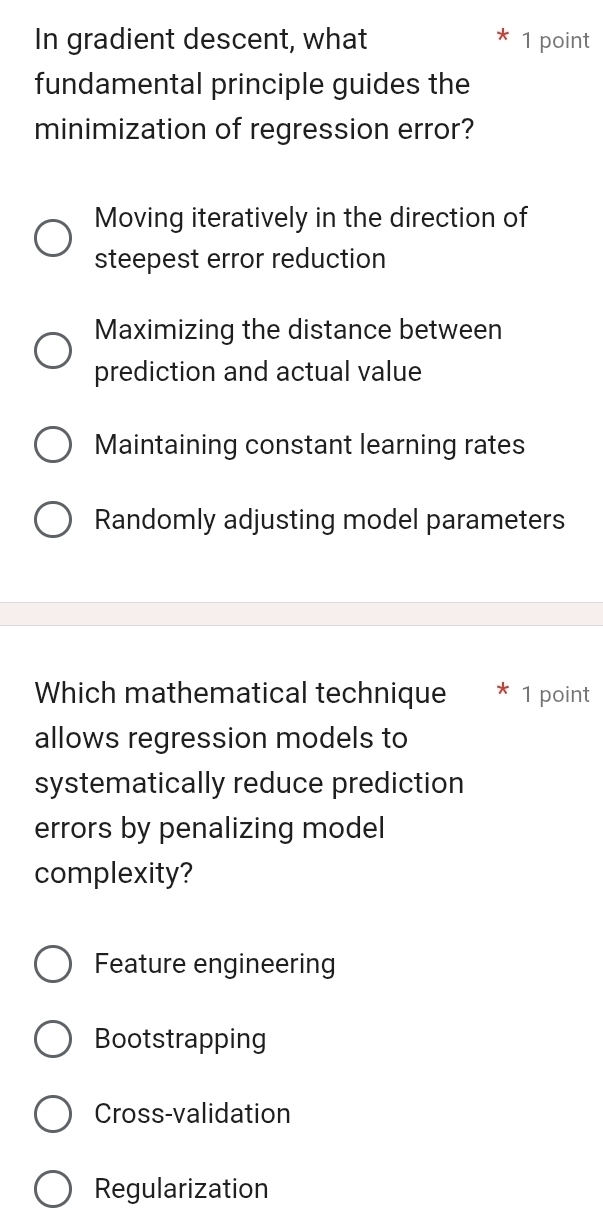
Task: Click the 'Which mathematical technique' question heading
Action: [x=249, y=783]
